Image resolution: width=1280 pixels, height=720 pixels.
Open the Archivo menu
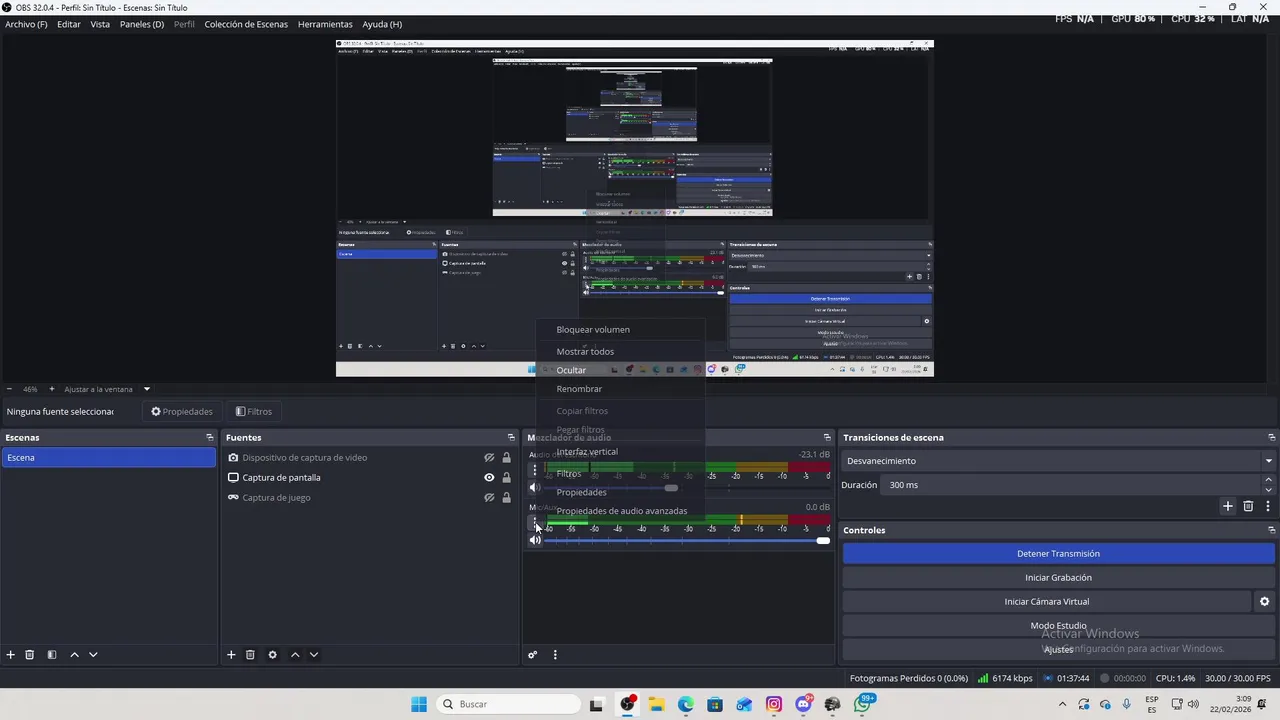pyautogui.click(x=26, y=24)
